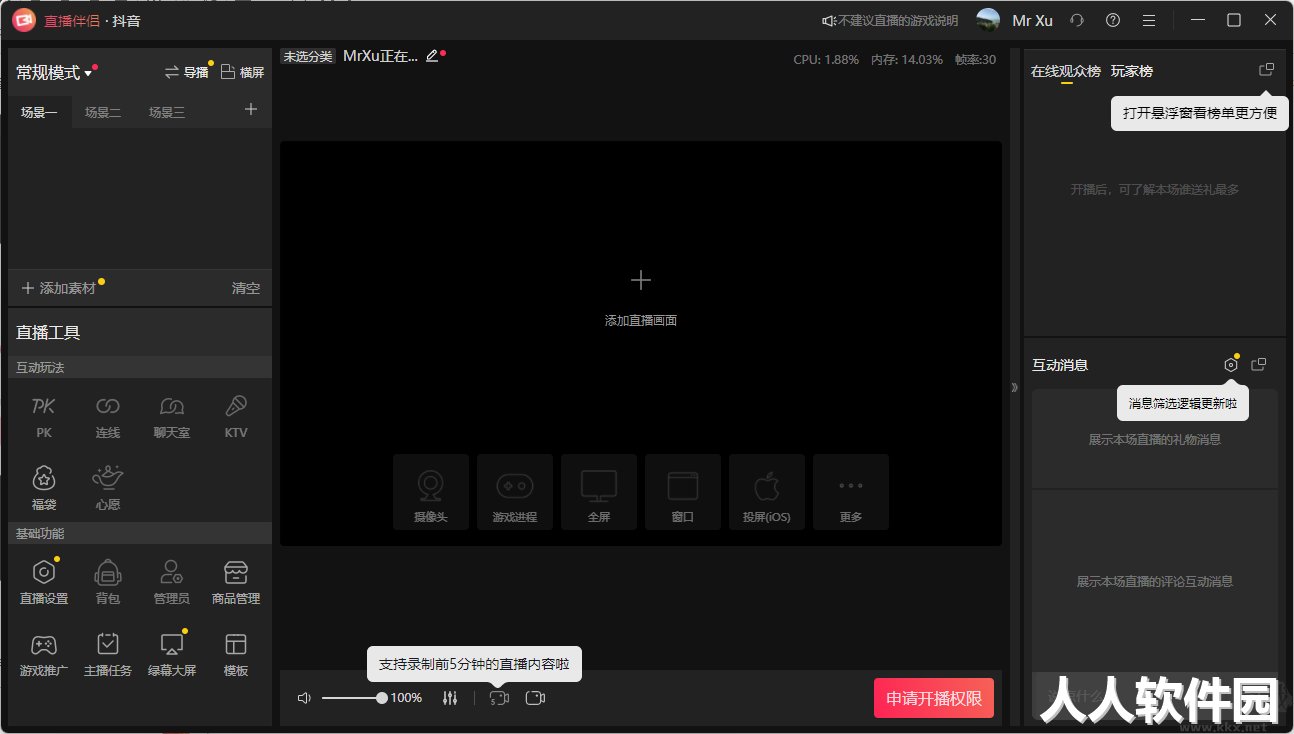The image size is (1294, 734).
Task: Click 添加直播画面 plus in preview
Action: click(x=641, y=280)
